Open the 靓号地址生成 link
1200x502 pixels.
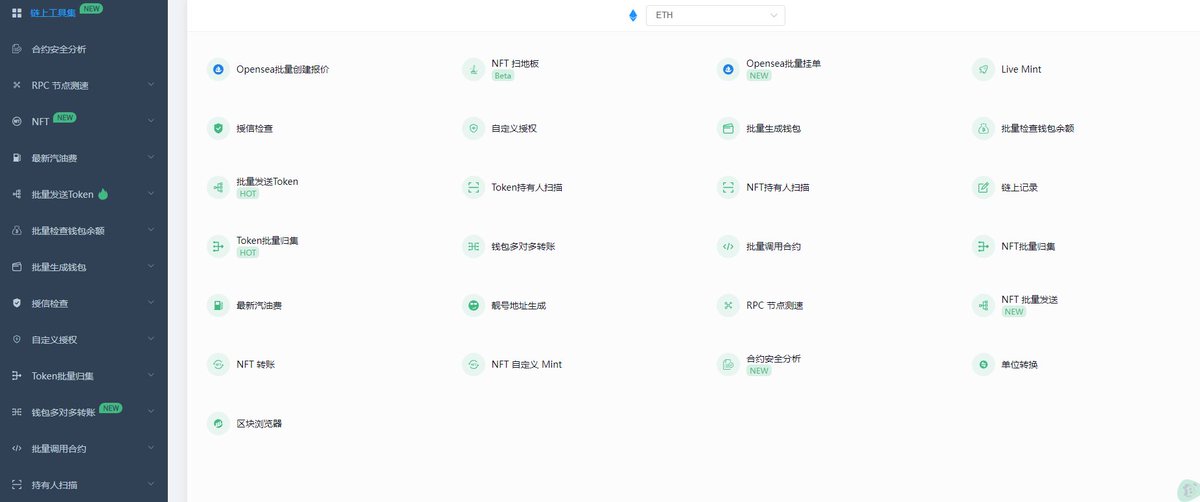tap(518, 306)
